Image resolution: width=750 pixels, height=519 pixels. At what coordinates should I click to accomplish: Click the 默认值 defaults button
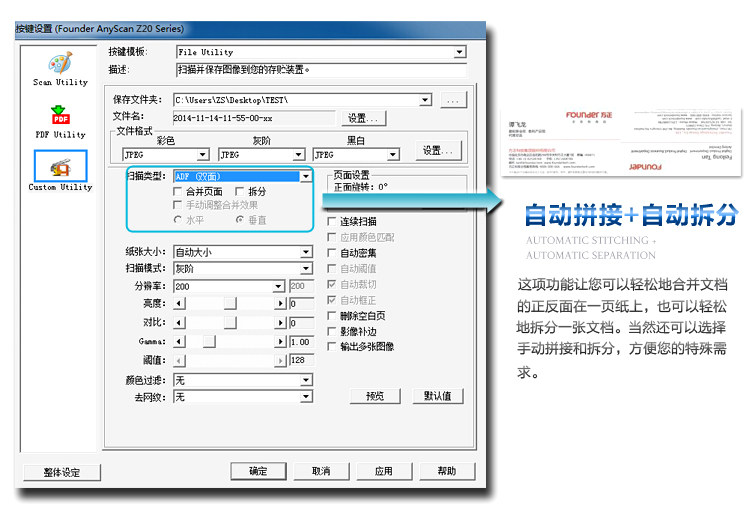coord(438,396)
